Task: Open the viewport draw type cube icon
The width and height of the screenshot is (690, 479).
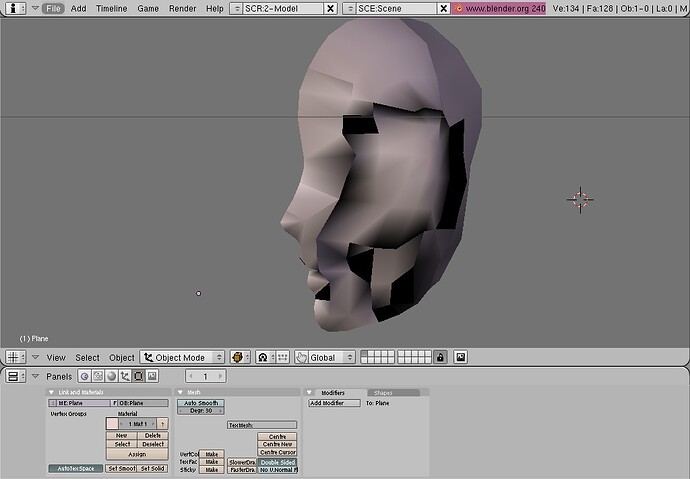Action: click(x=240, y=357)
